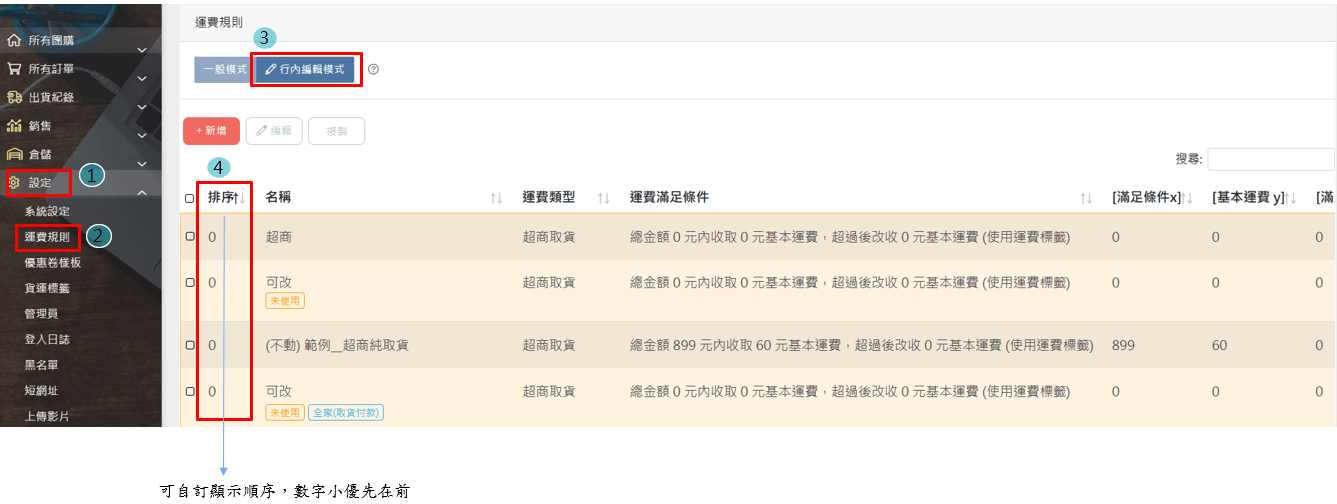Screen dimensions: 1337x504
Task: Open 運費規則 in the sidebar
Action: click(x=47, y=238)
